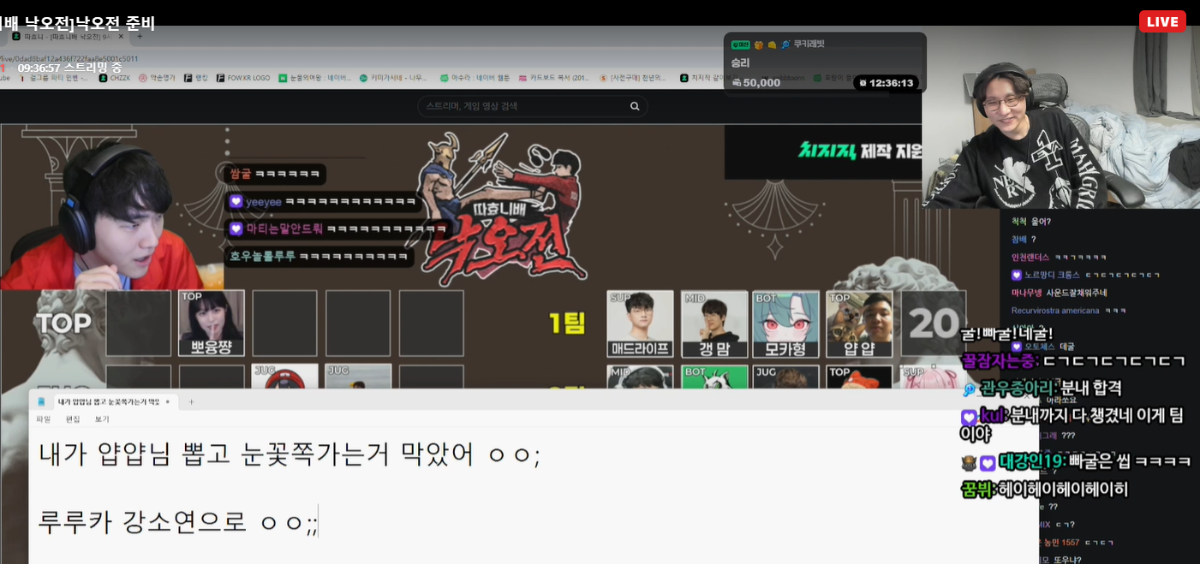Open a new browser tab
This screenshot has width=1200, height=564.
139,36
